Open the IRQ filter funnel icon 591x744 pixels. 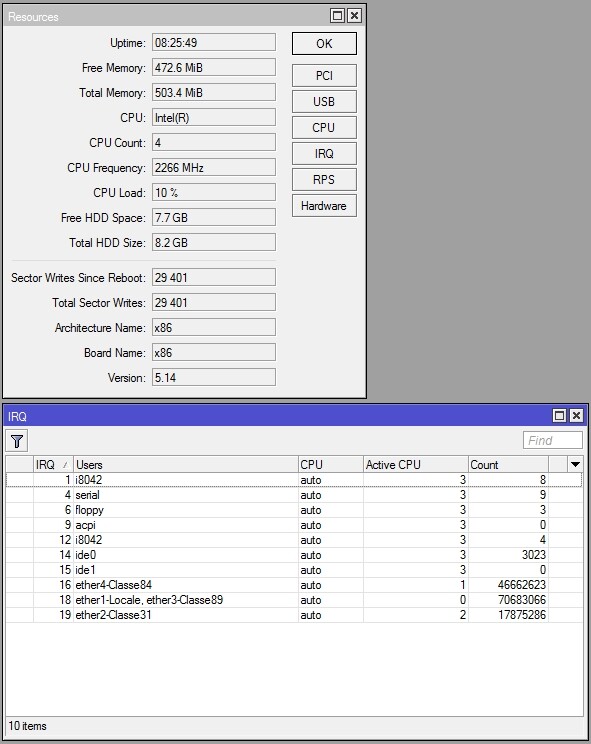point(17,441)
